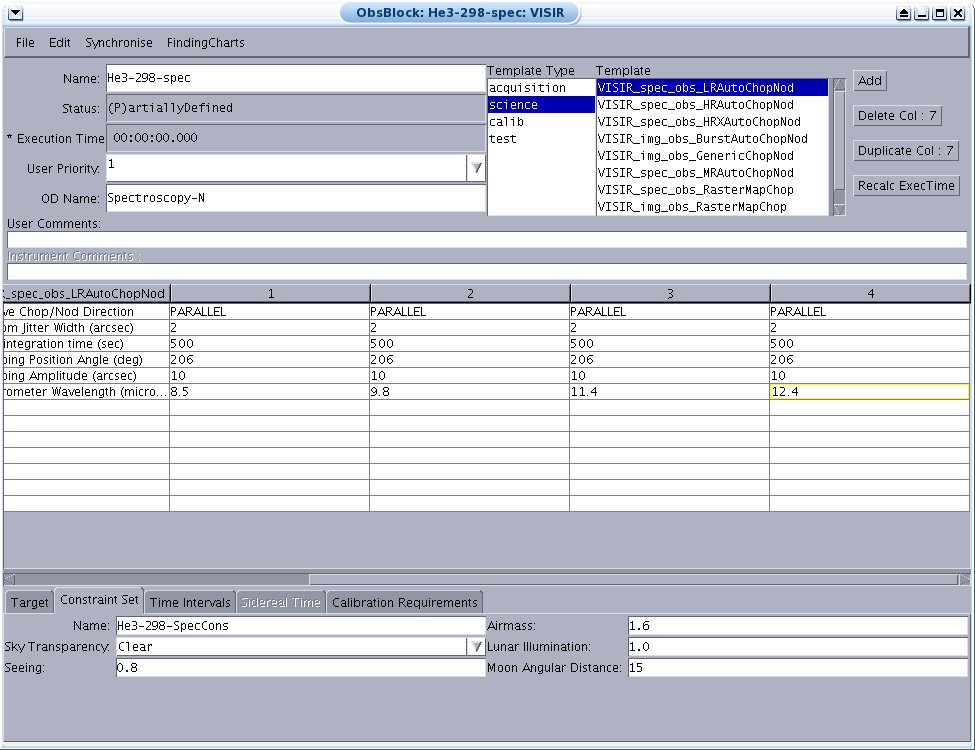The height and width of the screenshot is (750, 975).
Task: Select Chopping Amplitude 10 in column 4
Action: (x=869, y=376)
